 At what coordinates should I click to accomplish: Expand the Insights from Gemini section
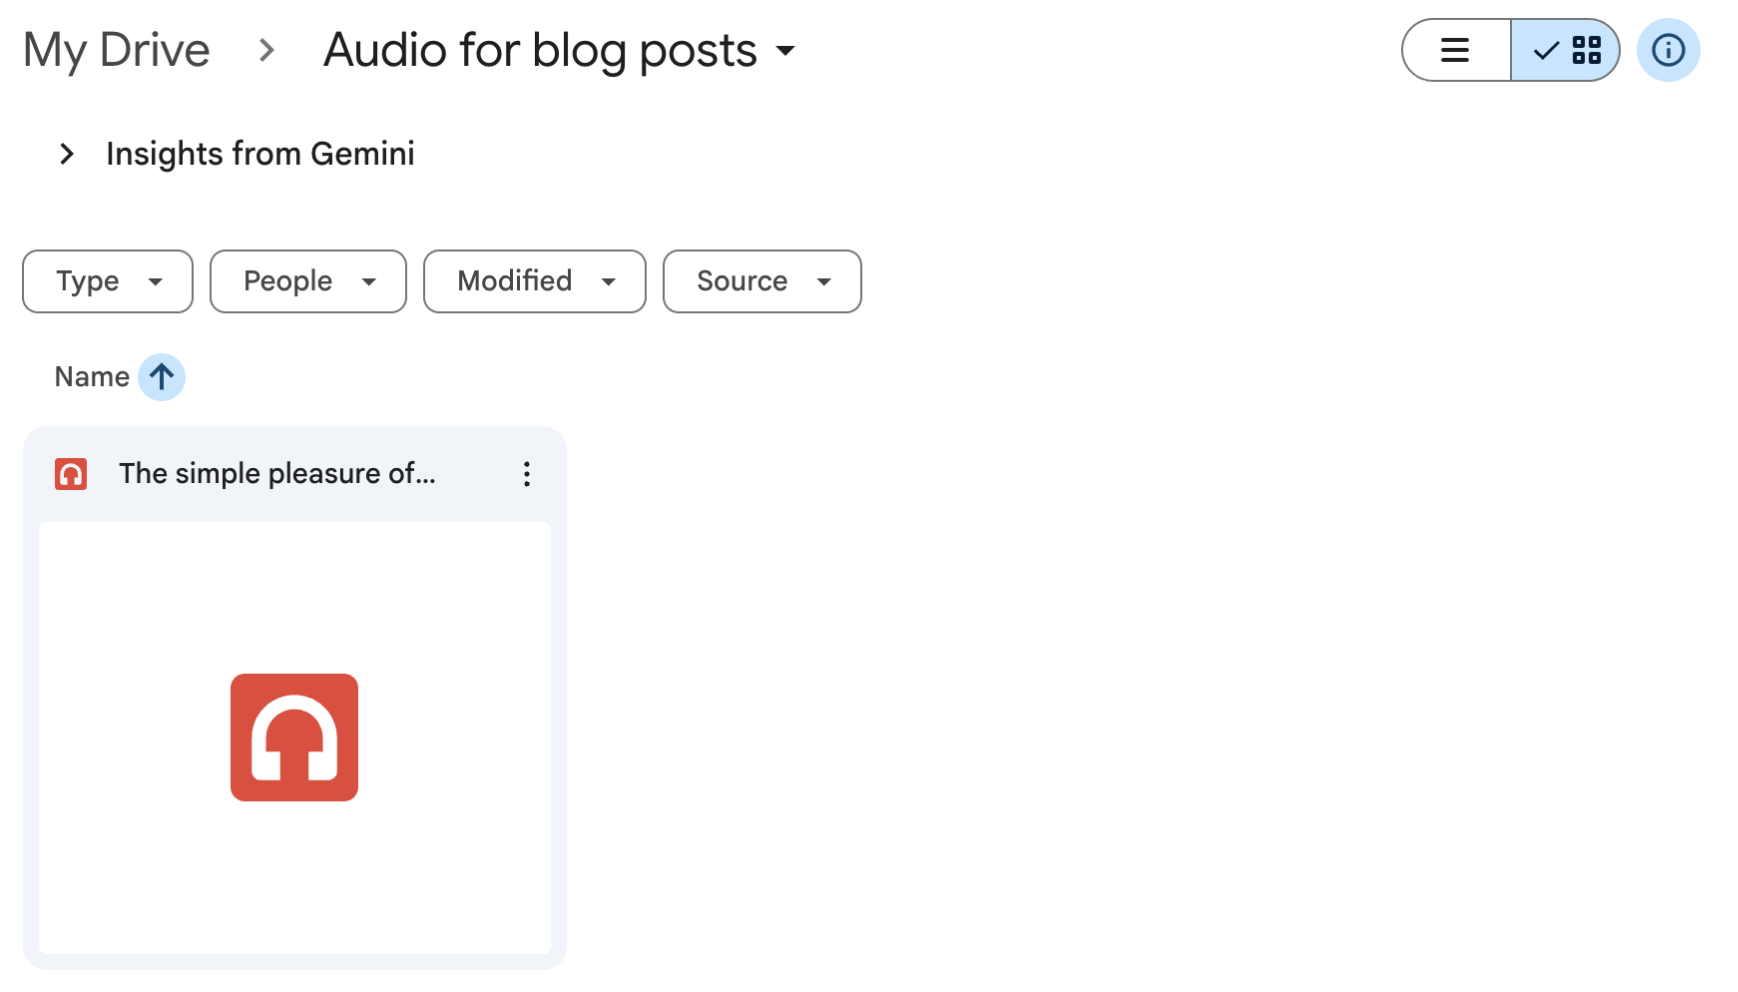click(x=67, y=154)
